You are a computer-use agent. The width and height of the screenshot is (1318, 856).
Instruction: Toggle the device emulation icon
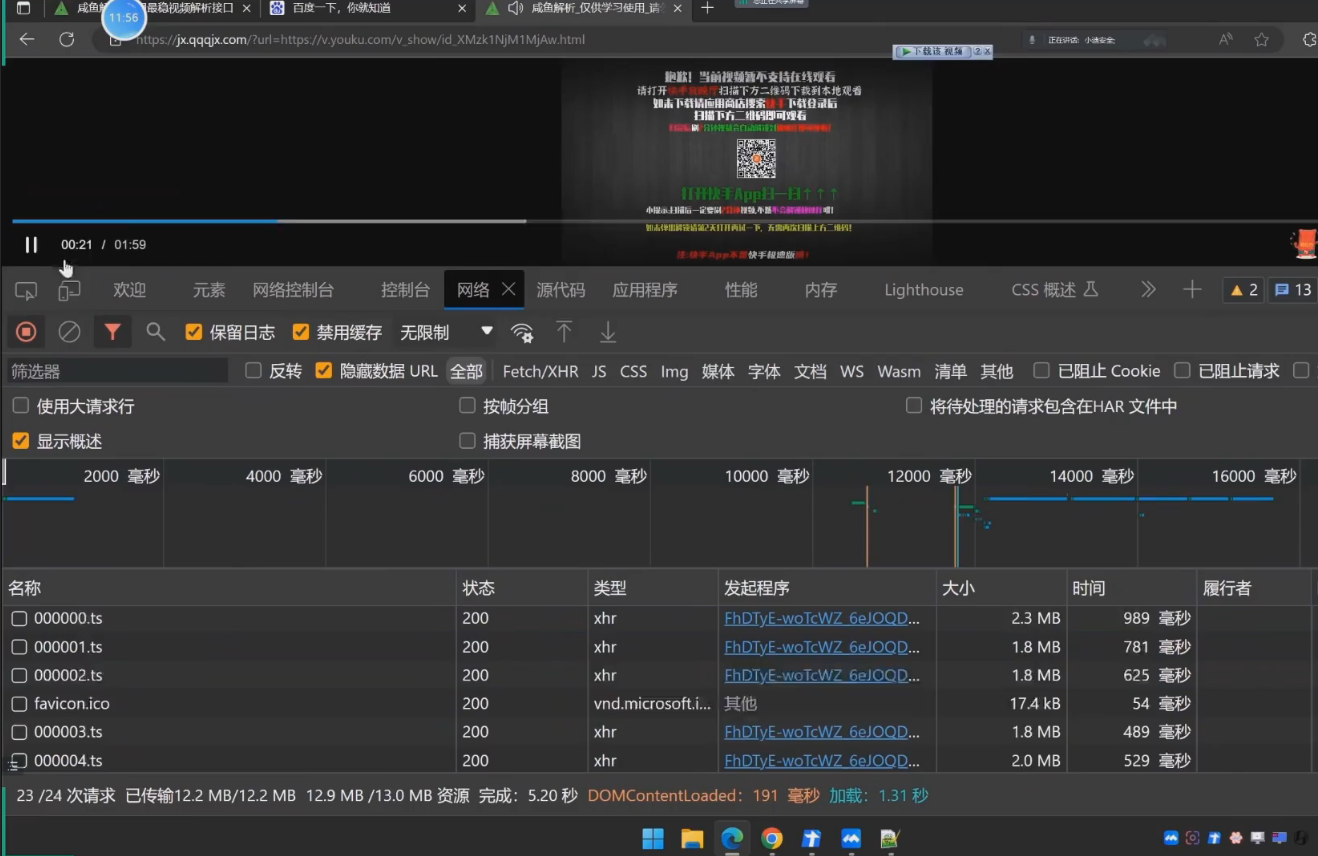tap(69, 291)
